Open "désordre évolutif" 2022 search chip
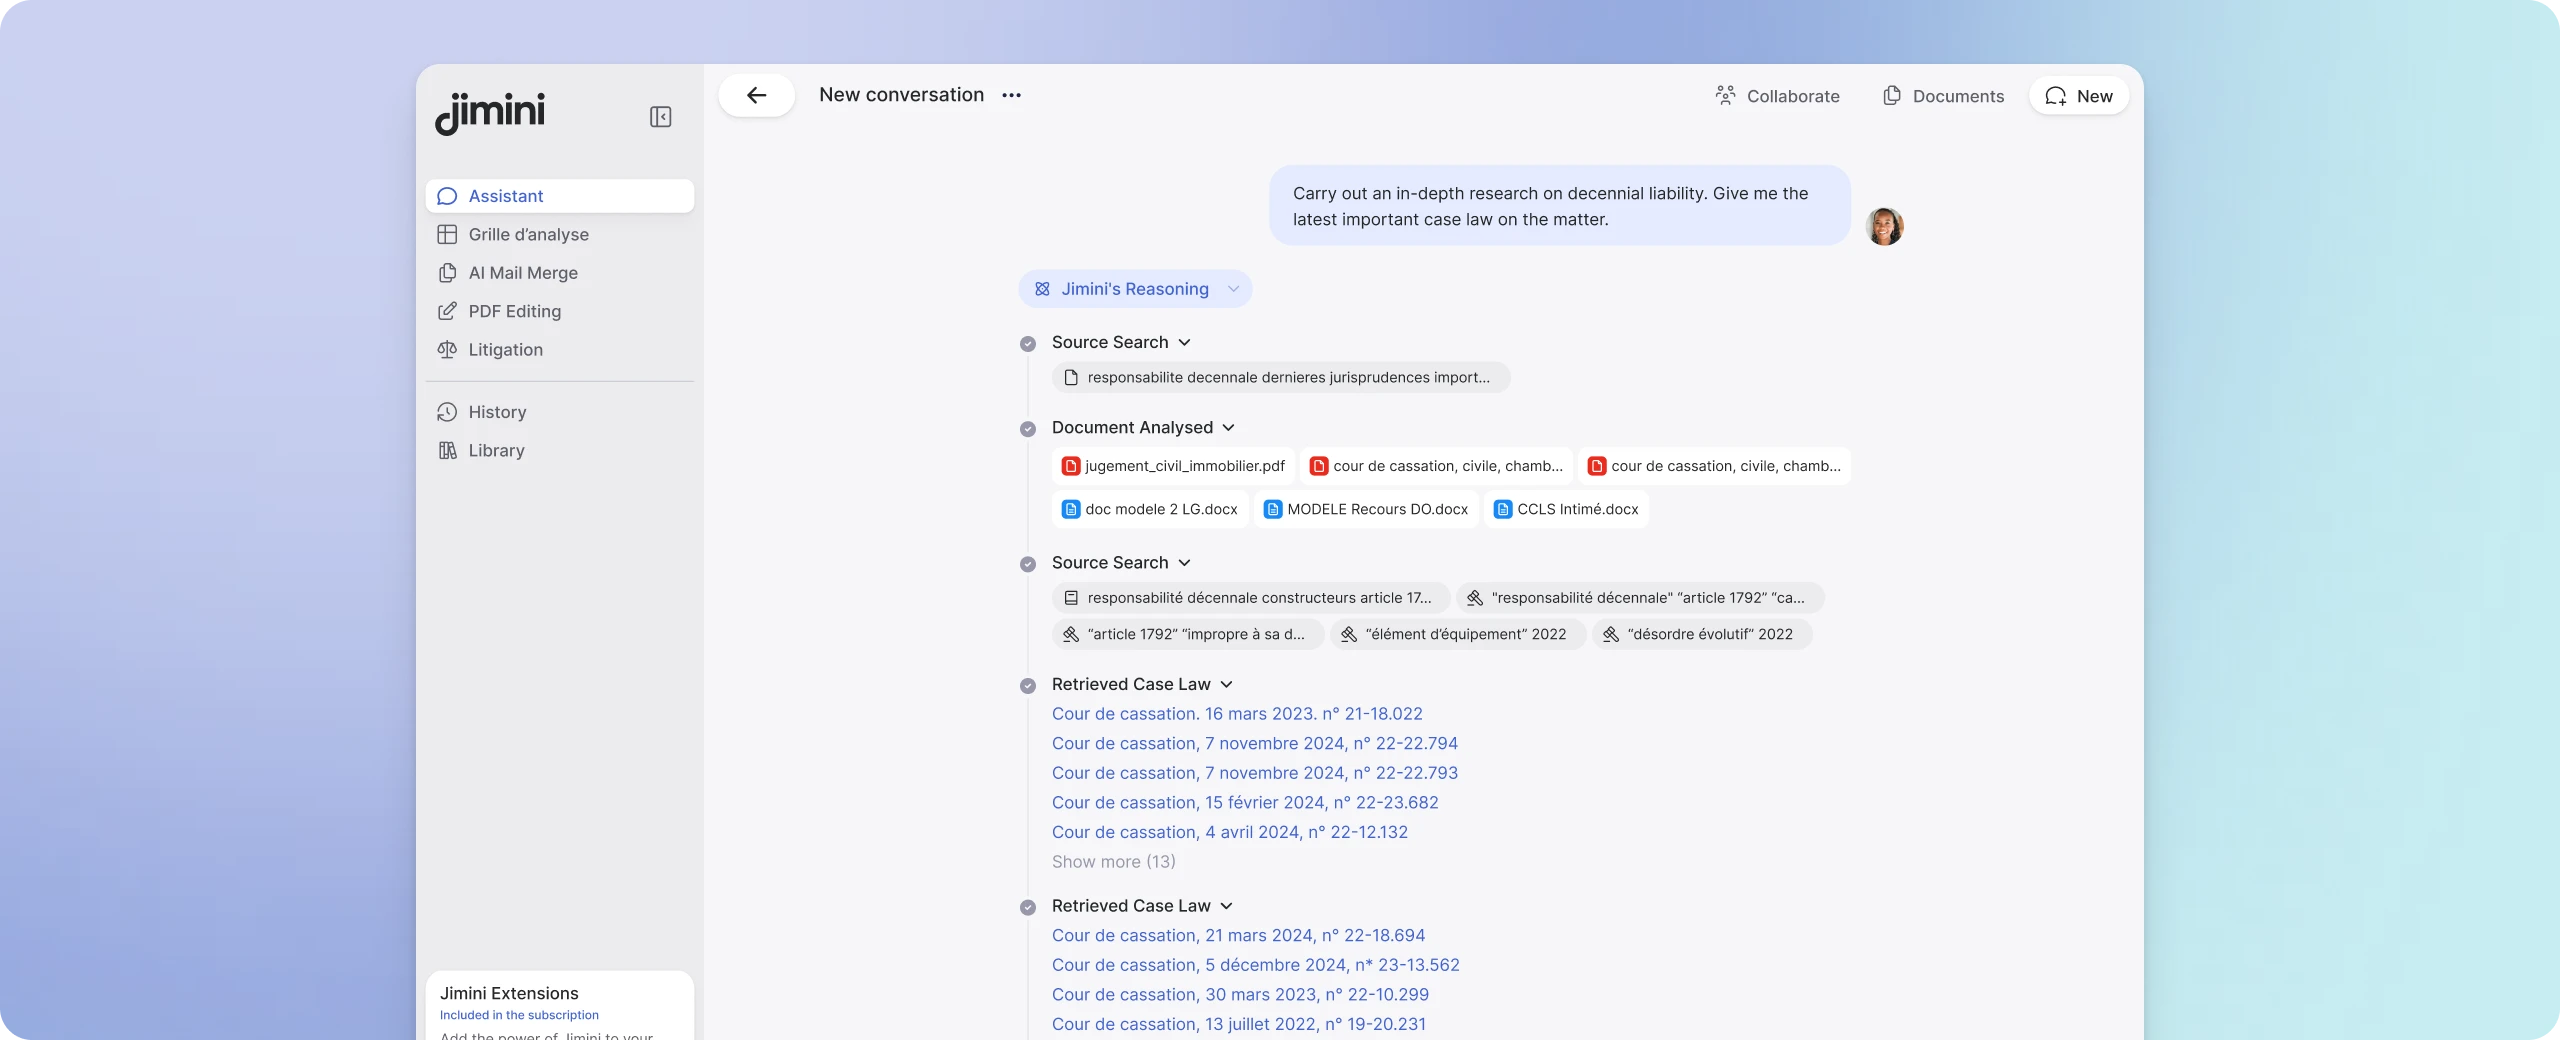2560x1040 pixels. [1702, 634]
